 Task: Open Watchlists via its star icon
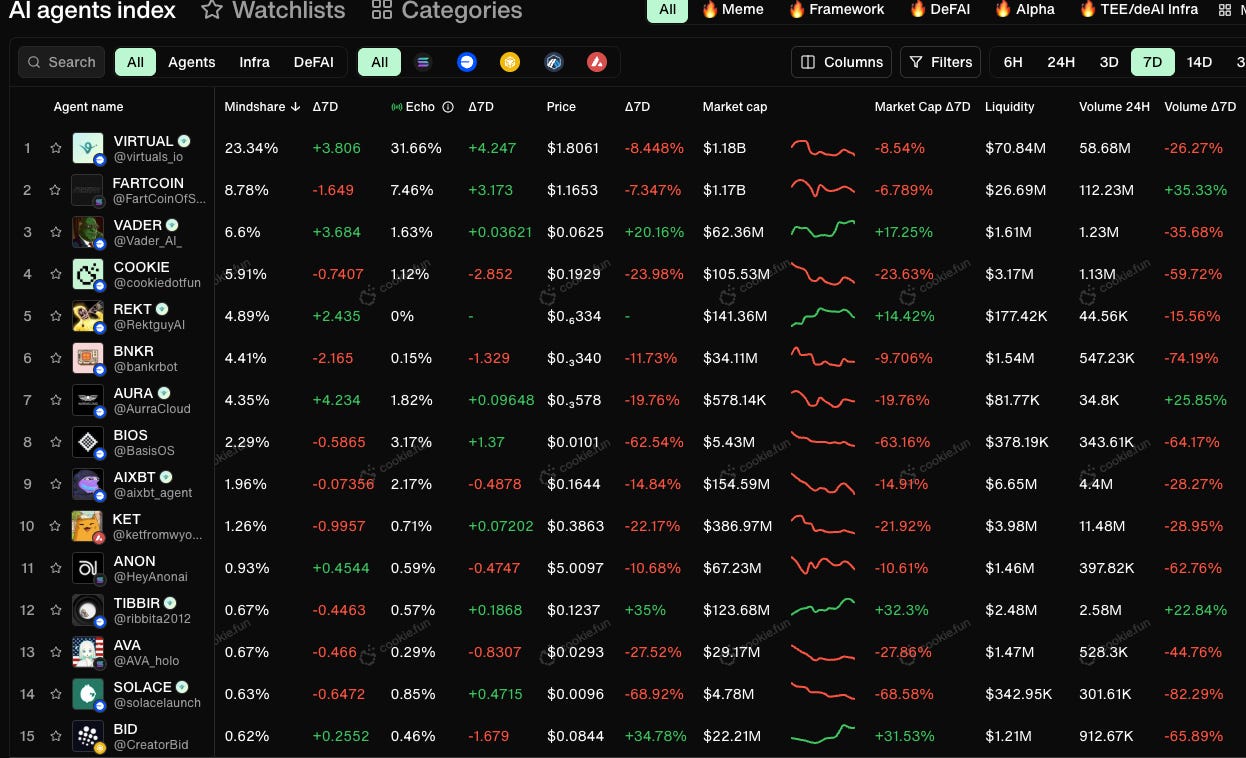pos(211,11)
